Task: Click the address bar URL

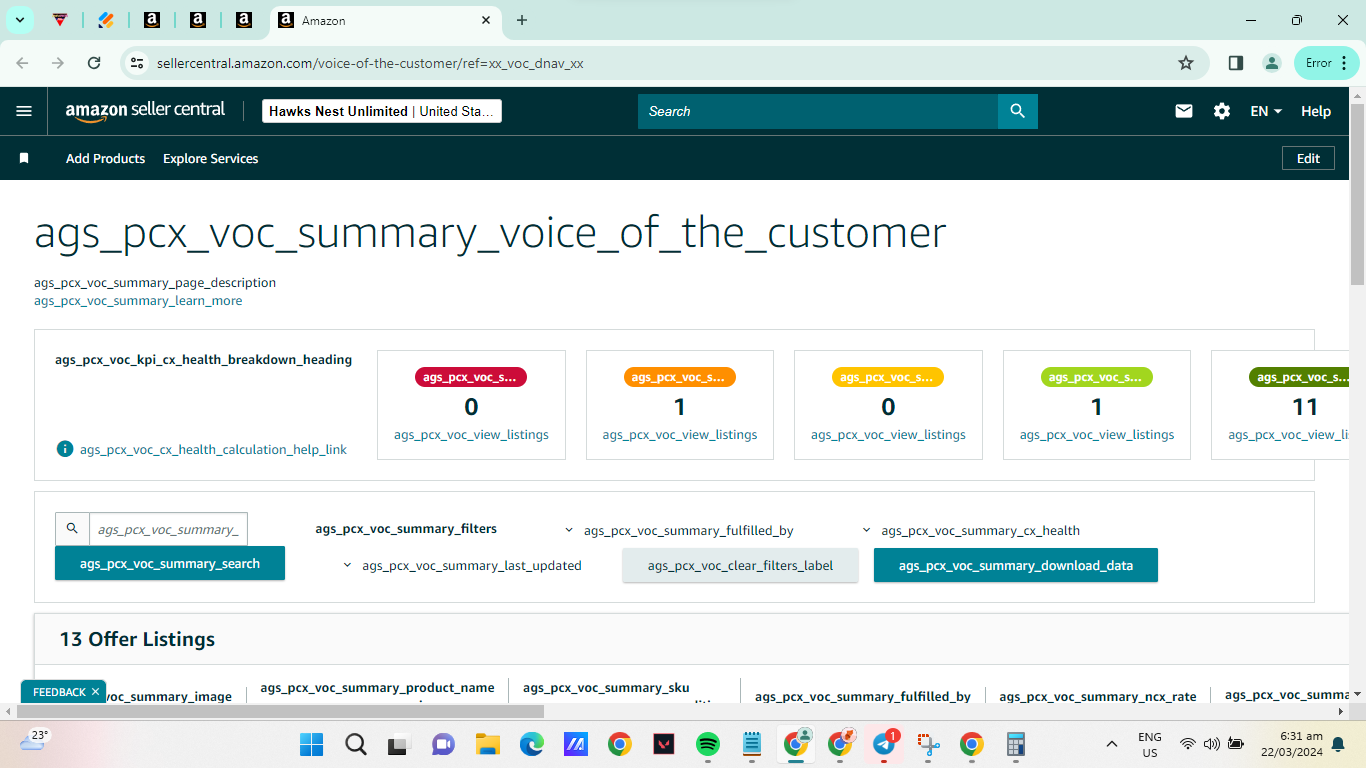Action: point(370,63)
